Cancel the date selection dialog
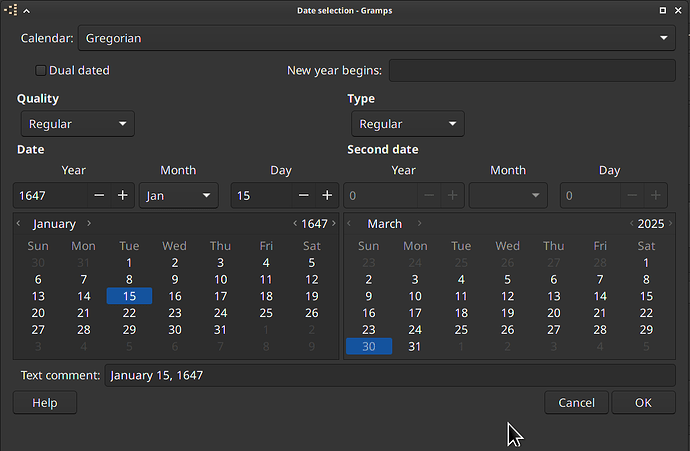The image size is (690, 451). click(x=576, y=403)
